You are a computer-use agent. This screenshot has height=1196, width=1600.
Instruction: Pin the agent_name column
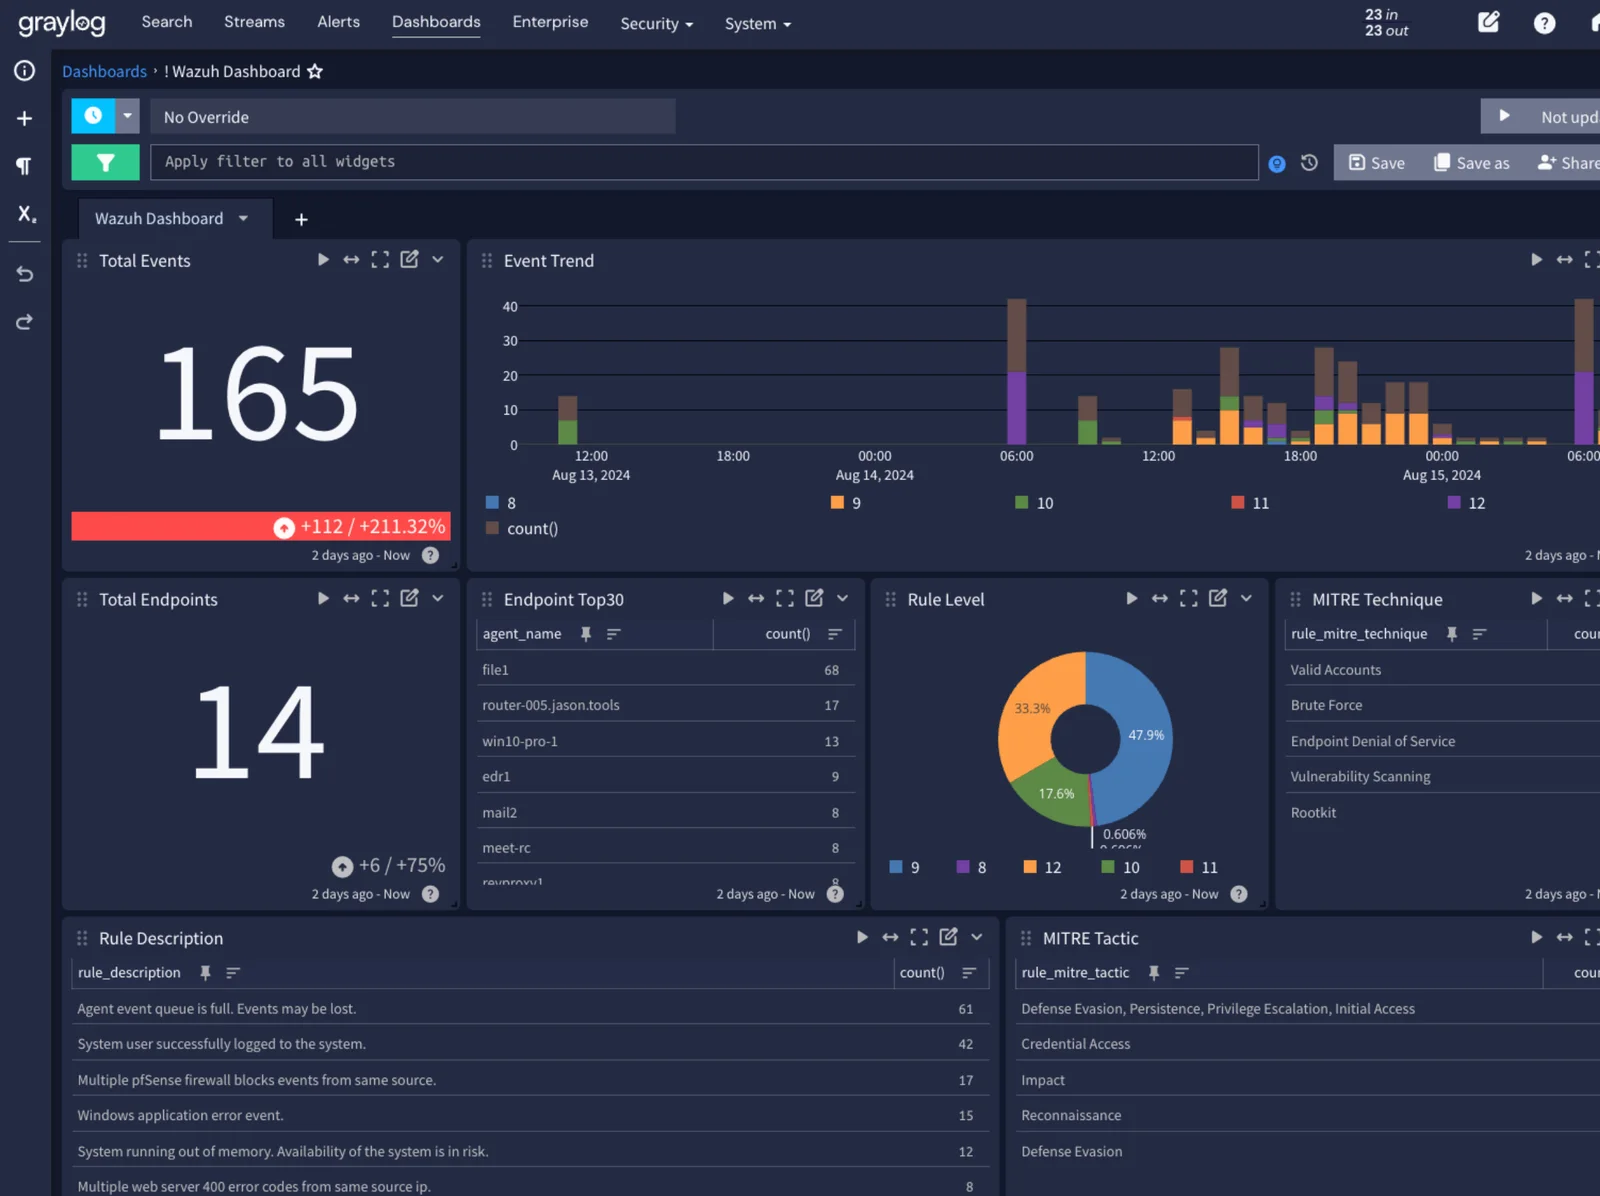tap(586, 634)
